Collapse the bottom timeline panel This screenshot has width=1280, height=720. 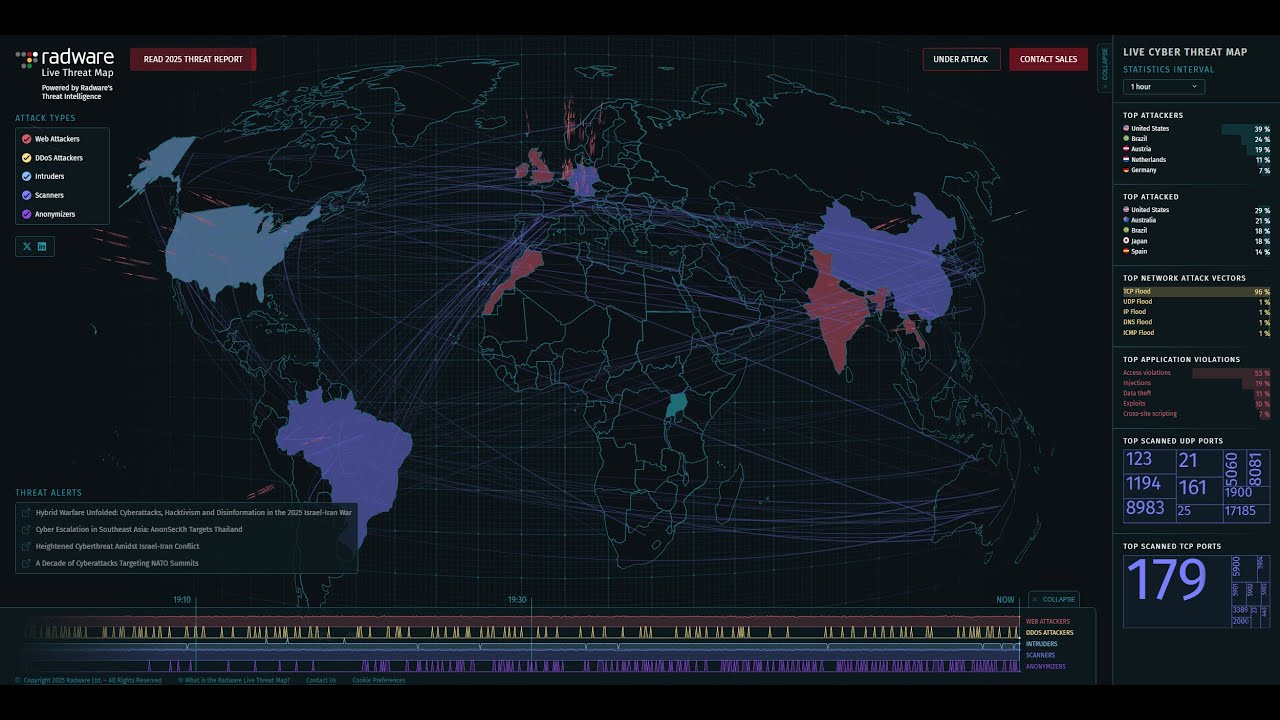click(x=1053, y=600)
